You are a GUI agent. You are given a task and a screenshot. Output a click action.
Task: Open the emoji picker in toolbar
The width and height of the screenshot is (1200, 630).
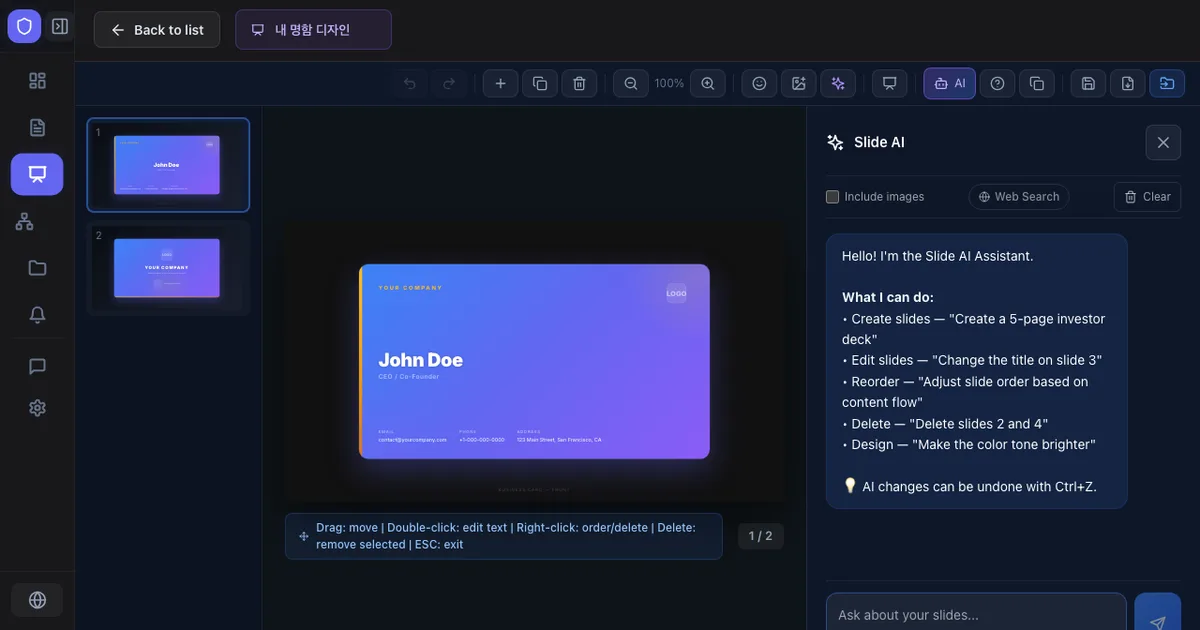click(759, 84)
